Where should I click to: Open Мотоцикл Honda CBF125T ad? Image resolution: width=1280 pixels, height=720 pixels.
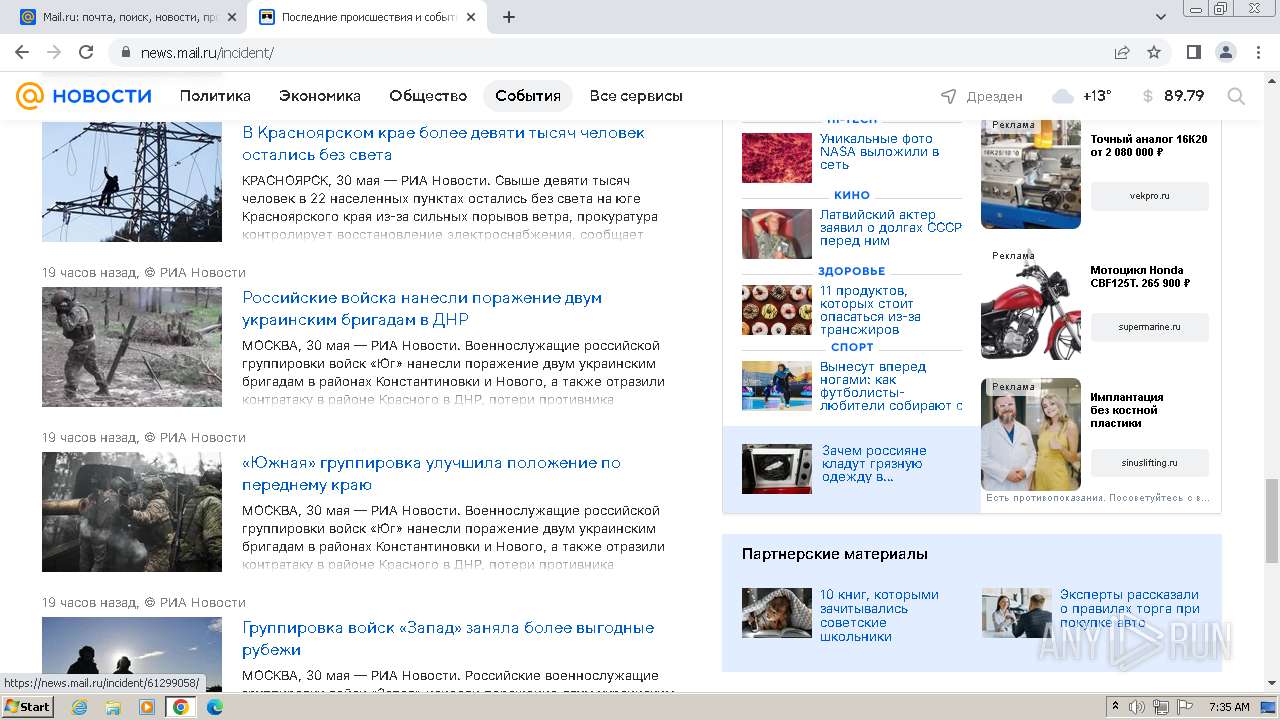(x=1140, y=277)
